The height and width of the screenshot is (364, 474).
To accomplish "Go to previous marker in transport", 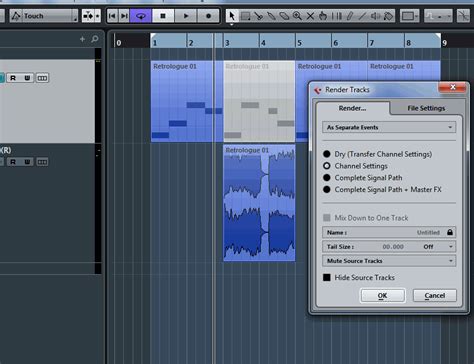I will pyautogui.click(x=112, y=16).
